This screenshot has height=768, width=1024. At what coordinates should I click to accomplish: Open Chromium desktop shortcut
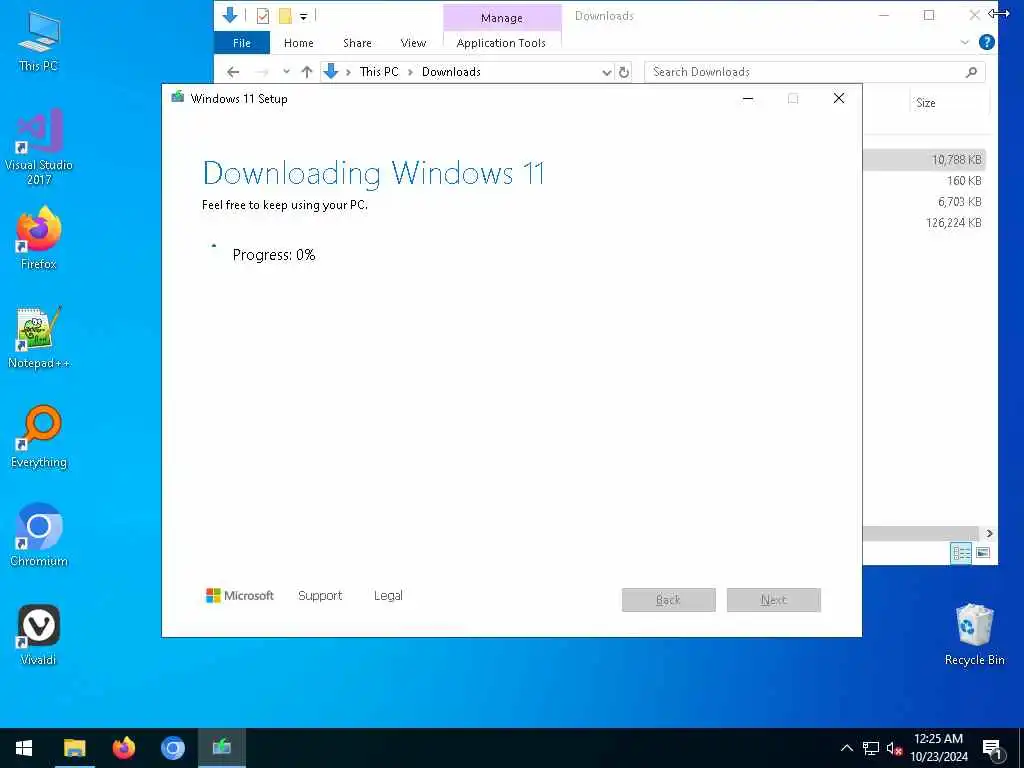(x=39, y=535)
